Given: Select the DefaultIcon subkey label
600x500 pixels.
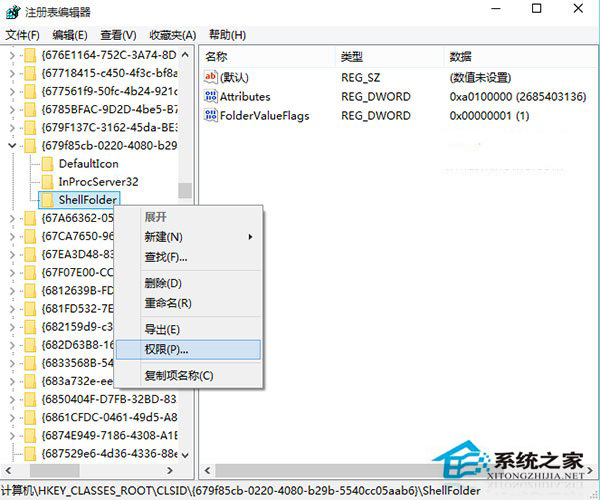Looking at the screenshot, I should tap(88, 164).
